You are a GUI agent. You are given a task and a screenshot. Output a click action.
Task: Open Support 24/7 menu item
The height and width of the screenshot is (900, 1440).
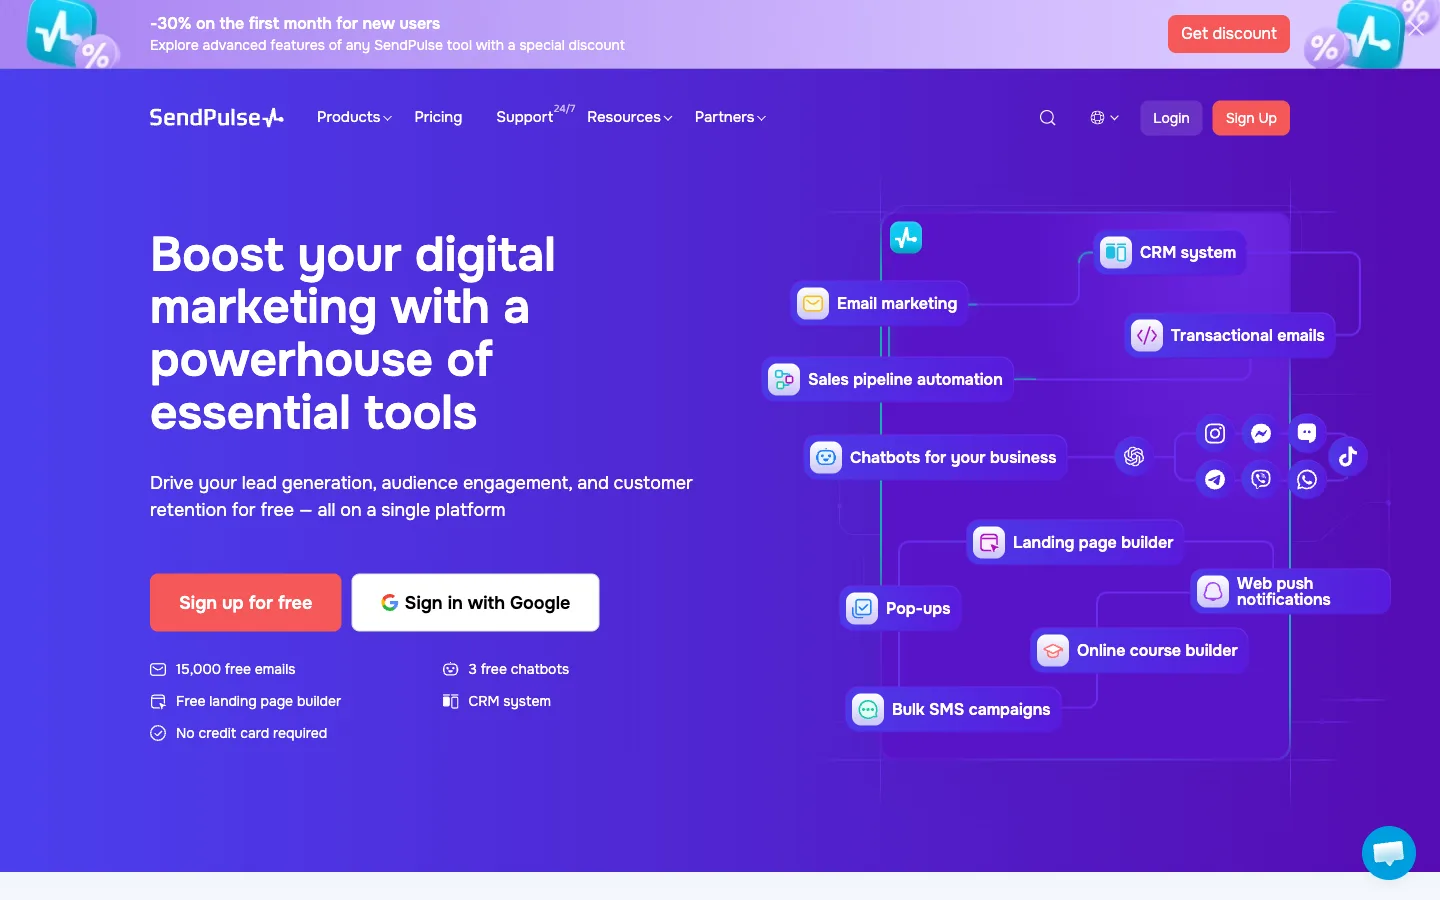click(x=535, y=116)
